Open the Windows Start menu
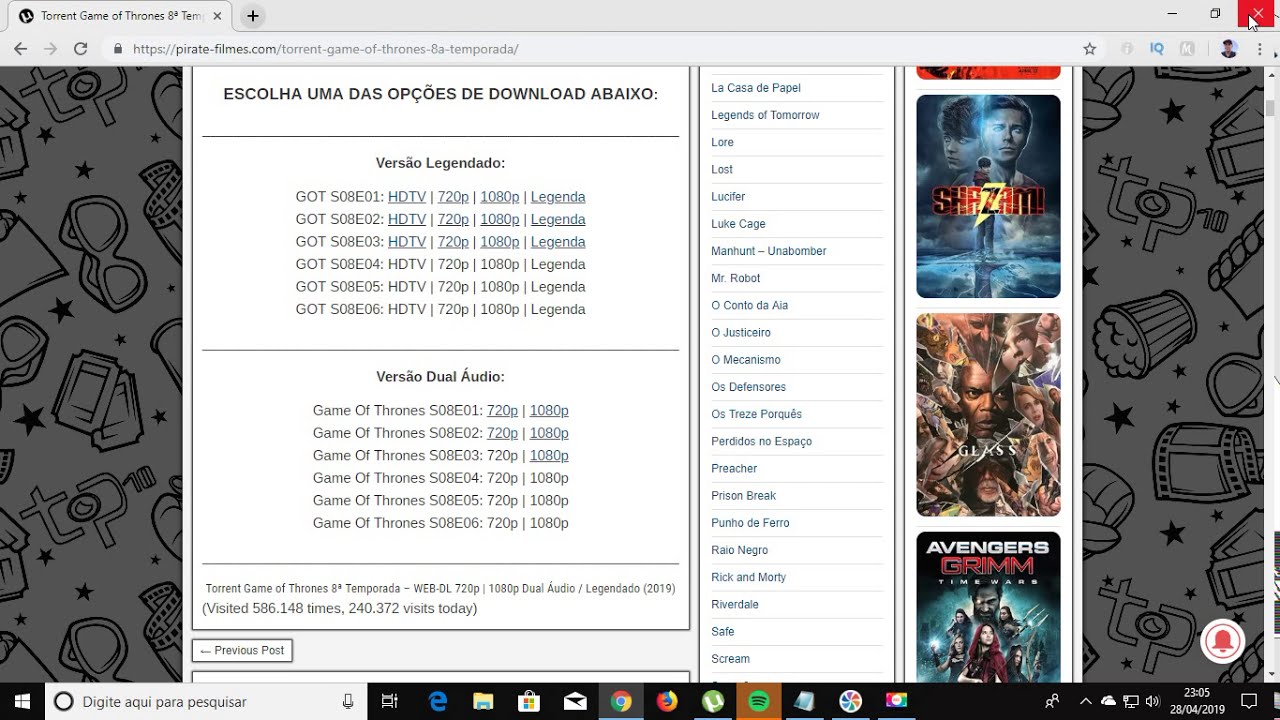Screen dimensions: 1280x720 pyautogui.click(x=22, y=701)
